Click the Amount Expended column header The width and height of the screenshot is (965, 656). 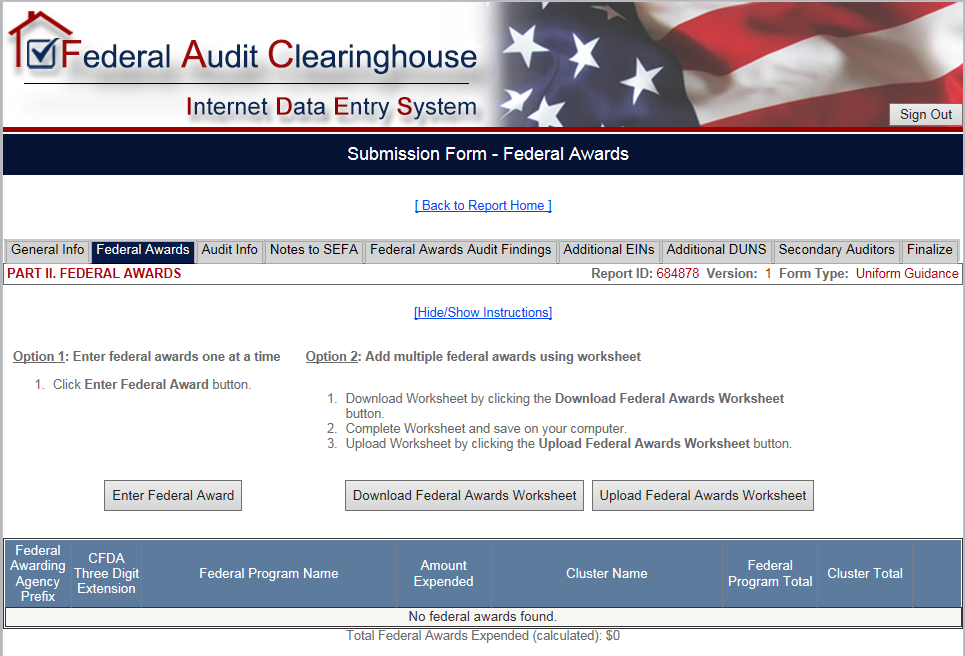pos(444,574)
